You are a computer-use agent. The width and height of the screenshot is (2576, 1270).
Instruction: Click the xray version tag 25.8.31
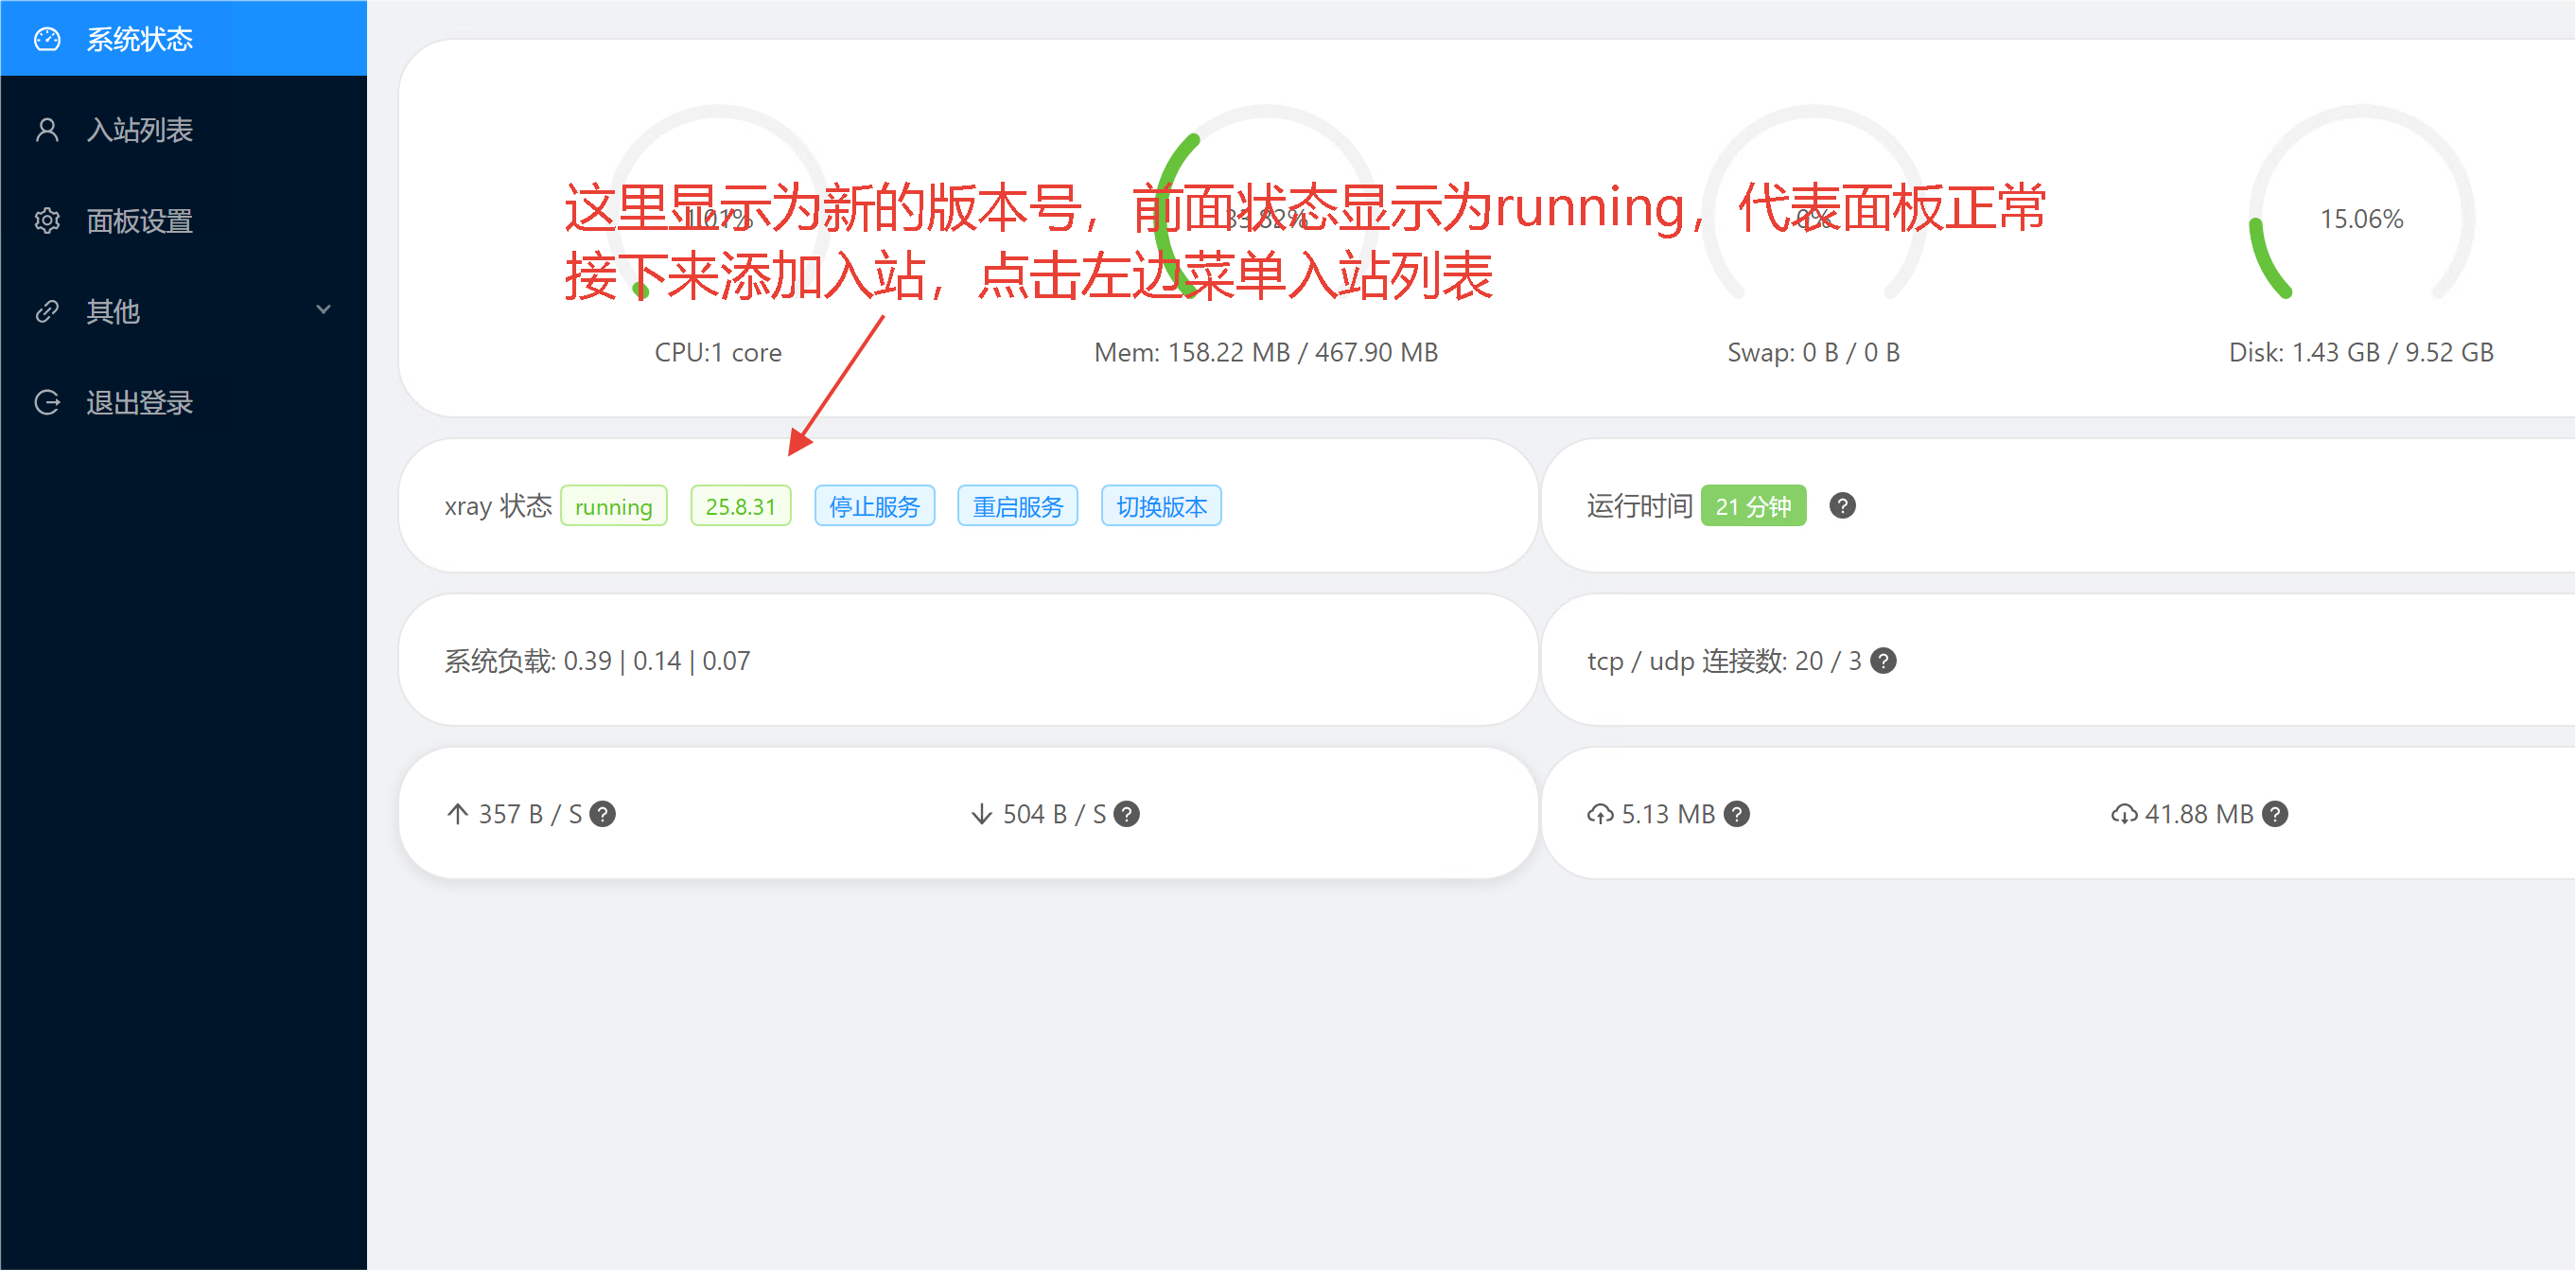coord(740,506)
